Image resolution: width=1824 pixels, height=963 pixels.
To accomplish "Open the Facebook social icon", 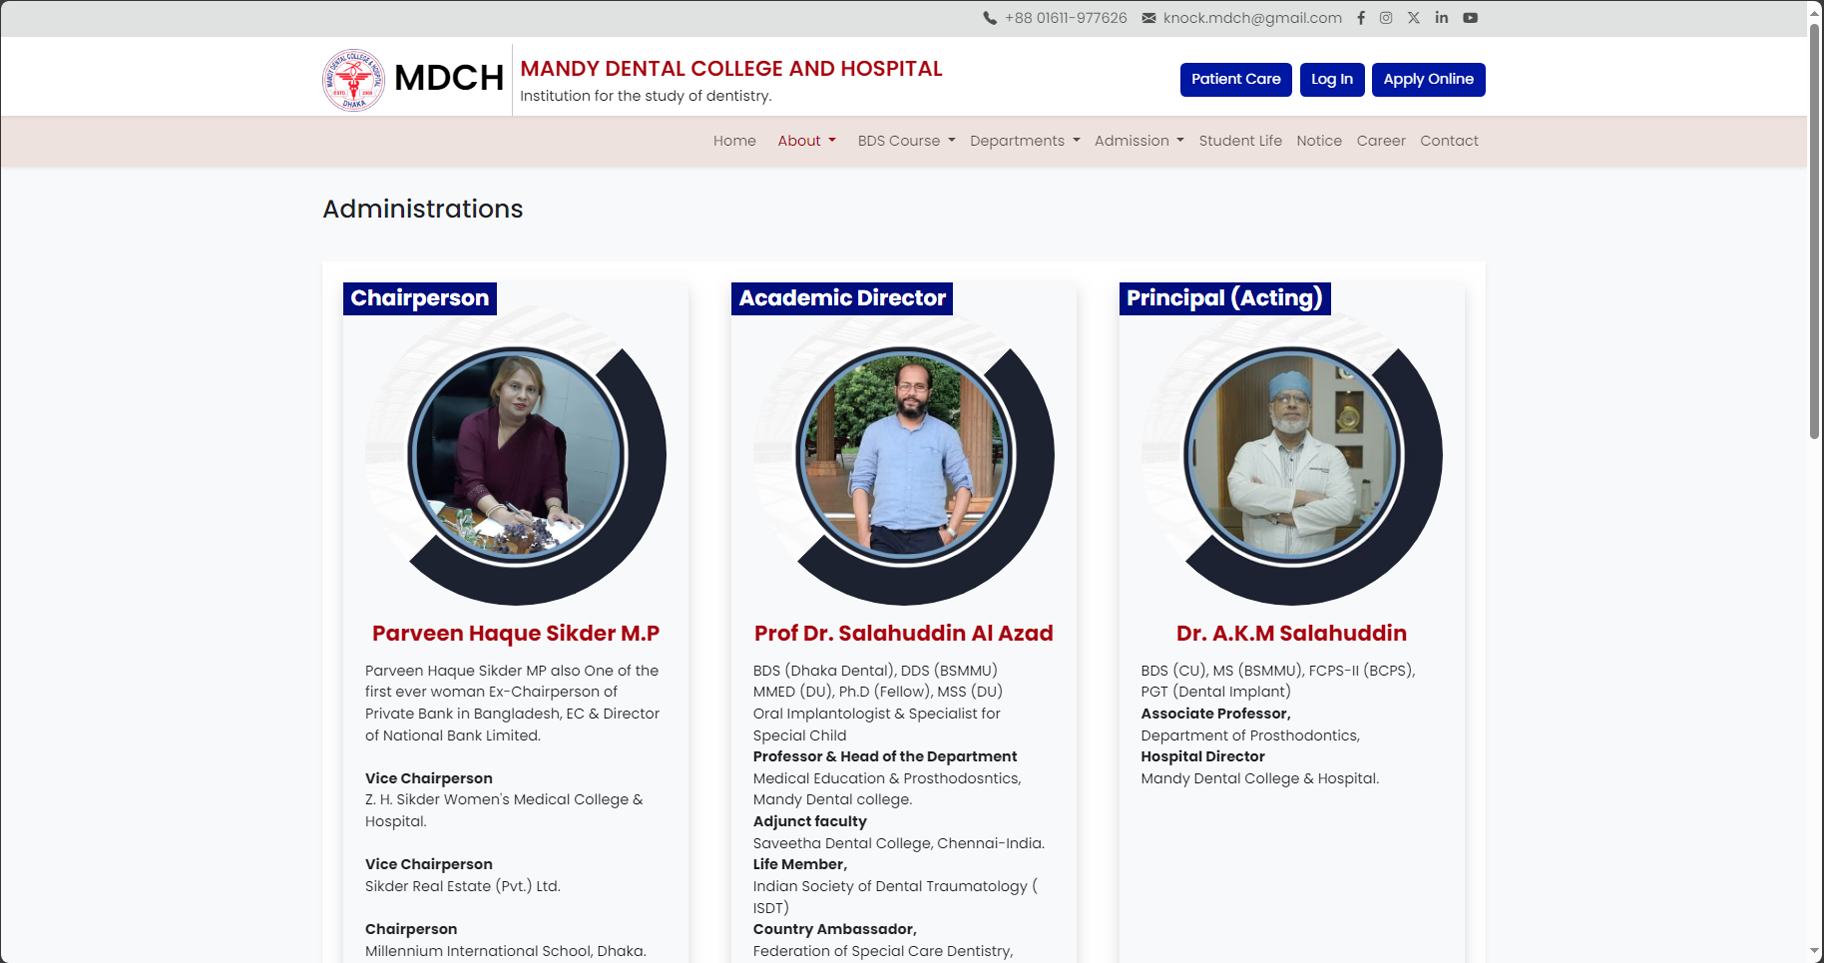I will pos(1360,18).
